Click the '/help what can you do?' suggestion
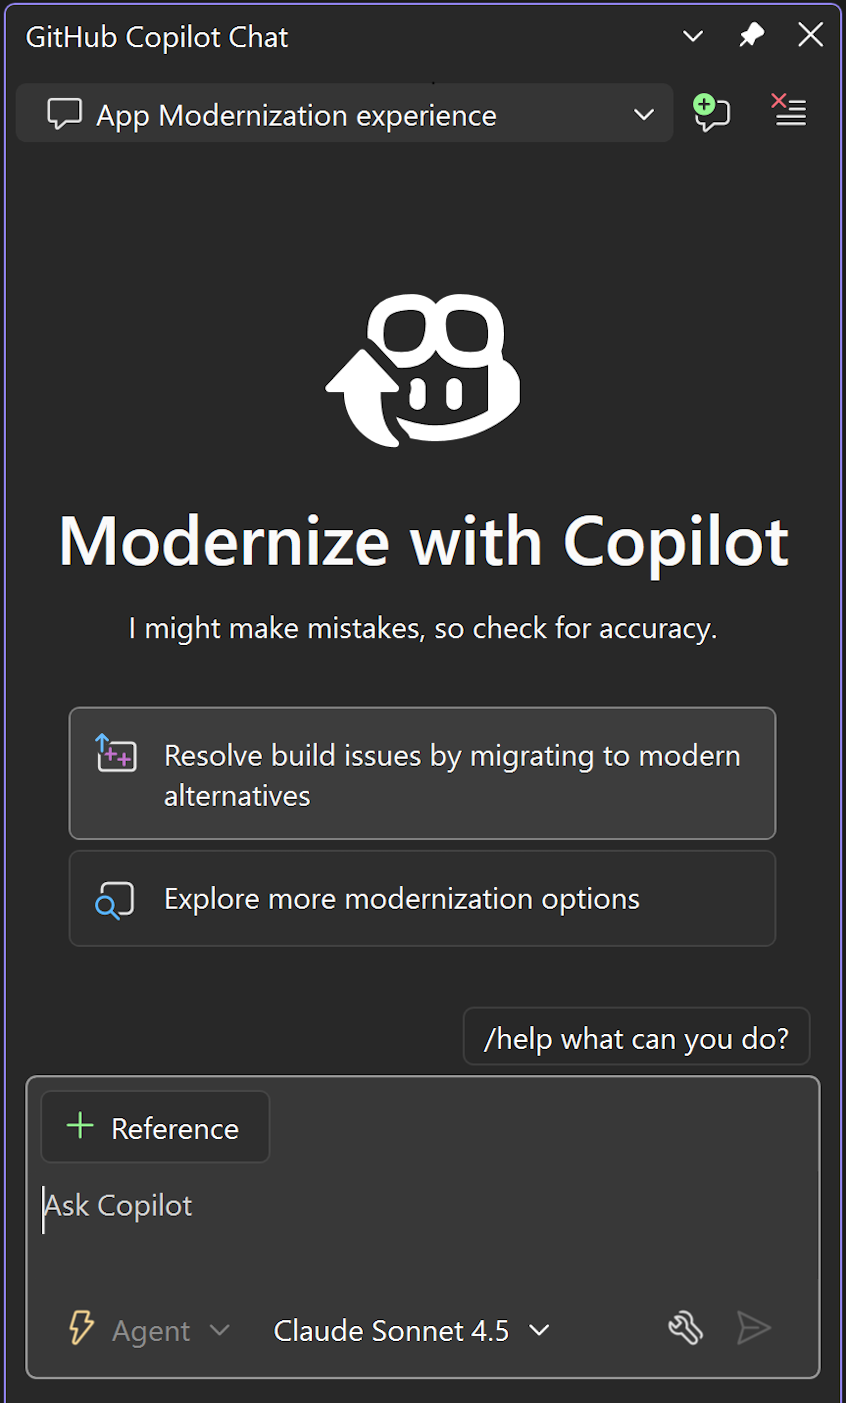846x1403 pixels. coord(636,1037)
